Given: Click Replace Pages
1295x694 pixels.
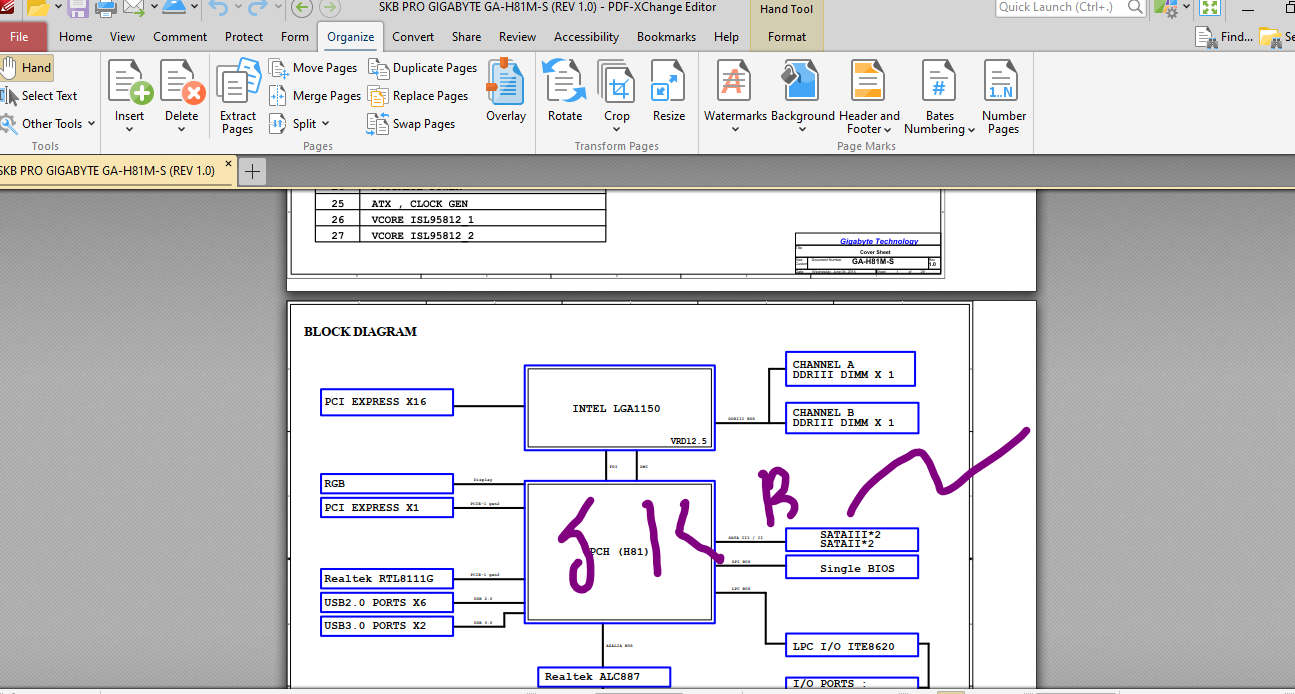Looking at the screenshot, I should click(x=418, y=96).
